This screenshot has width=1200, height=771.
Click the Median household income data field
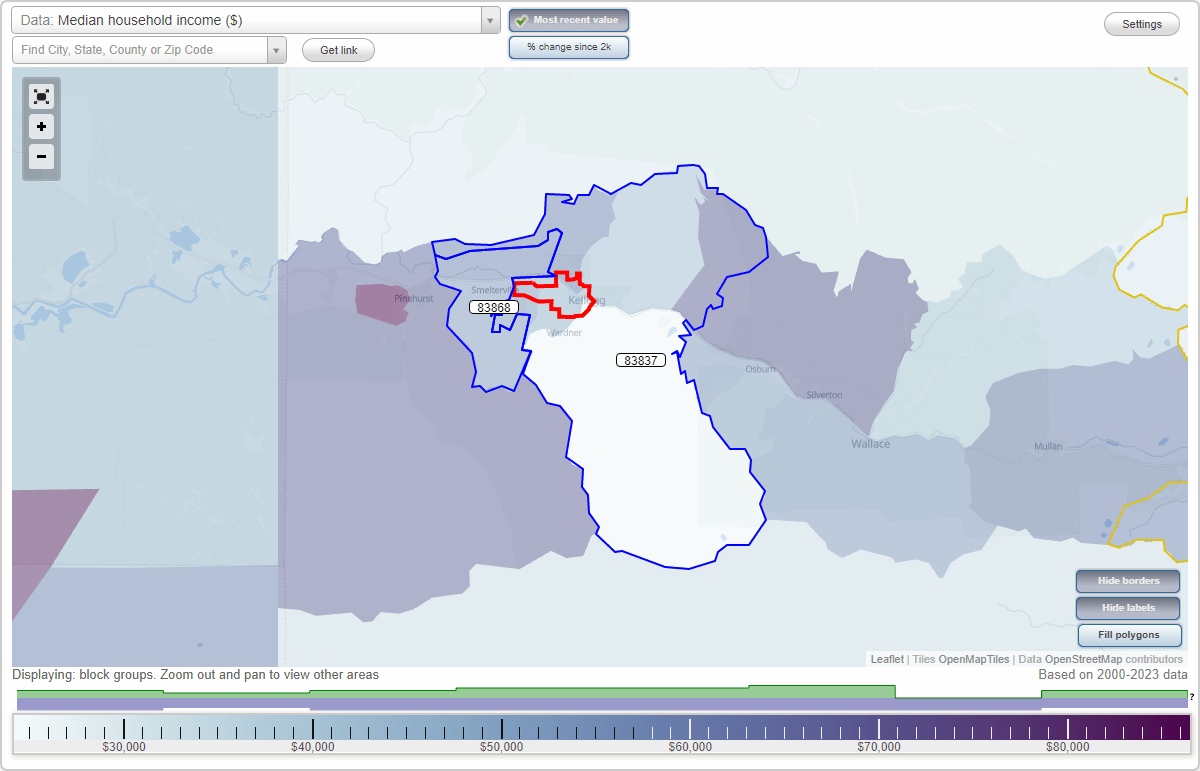[x=246, y=20]
